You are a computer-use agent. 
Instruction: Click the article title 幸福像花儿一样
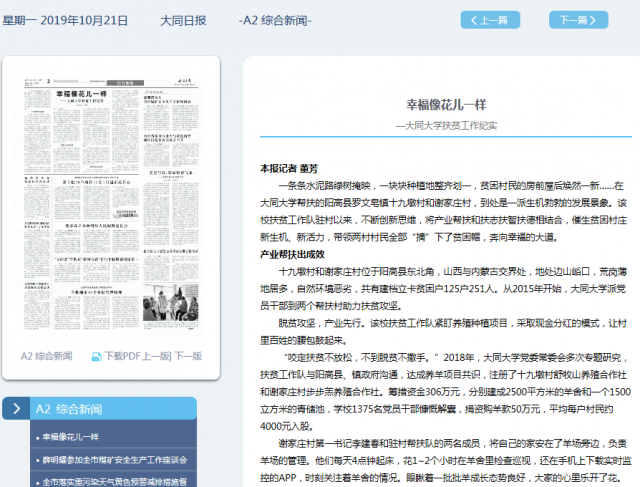[446, 105]
